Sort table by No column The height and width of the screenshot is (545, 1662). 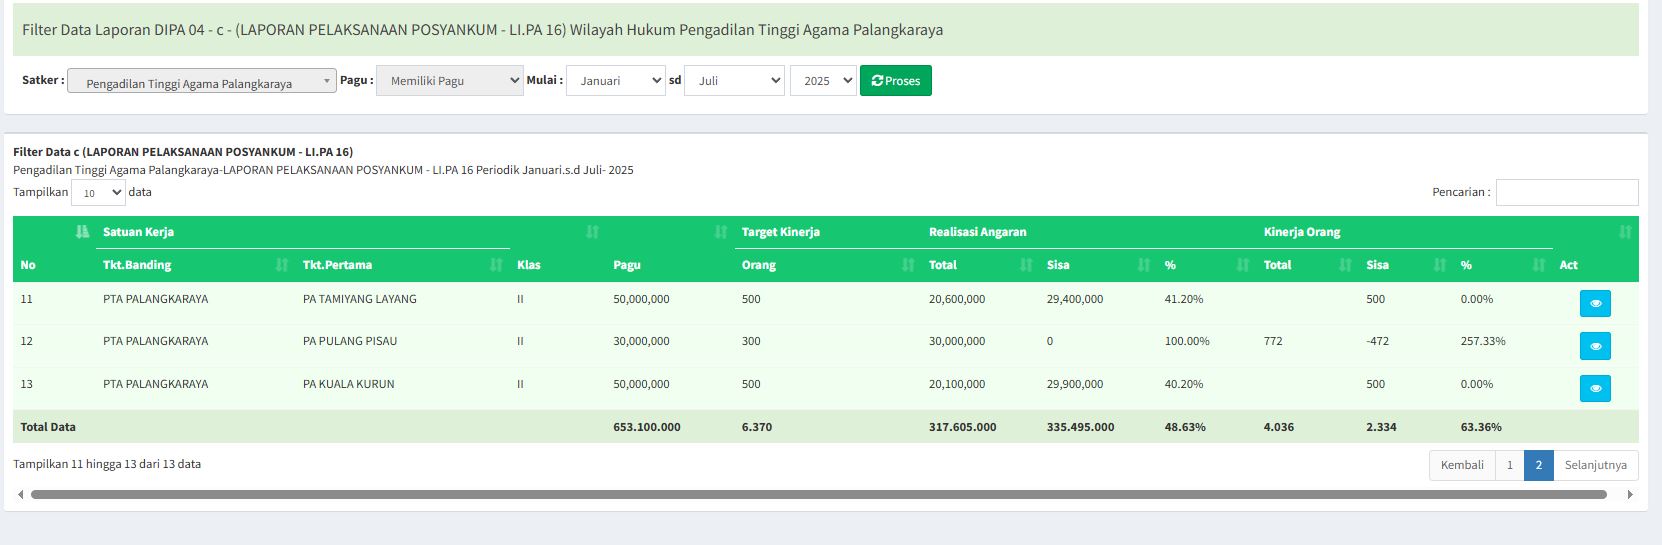pos(82,232)
